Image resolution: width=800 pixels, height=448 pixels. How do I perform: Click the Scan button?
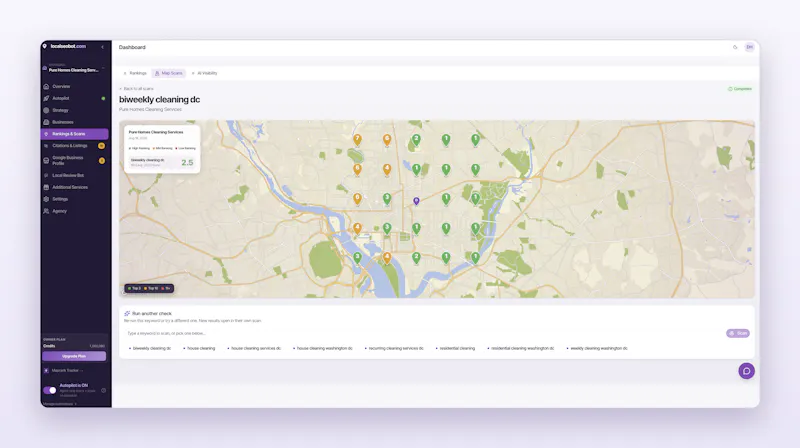click(738, 333)
